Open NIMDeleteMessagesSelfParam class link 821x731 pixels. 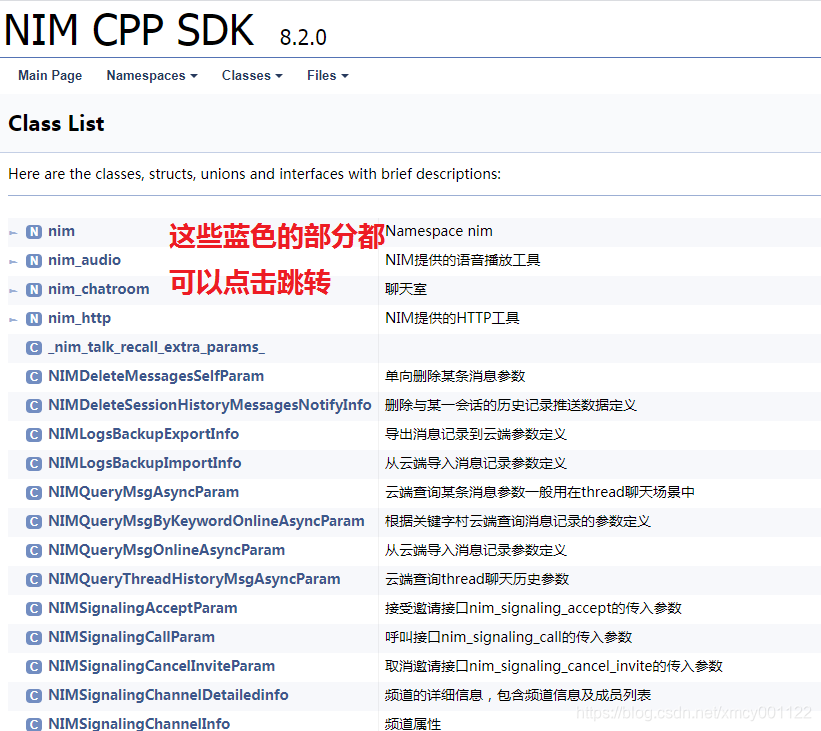[156, 376]
